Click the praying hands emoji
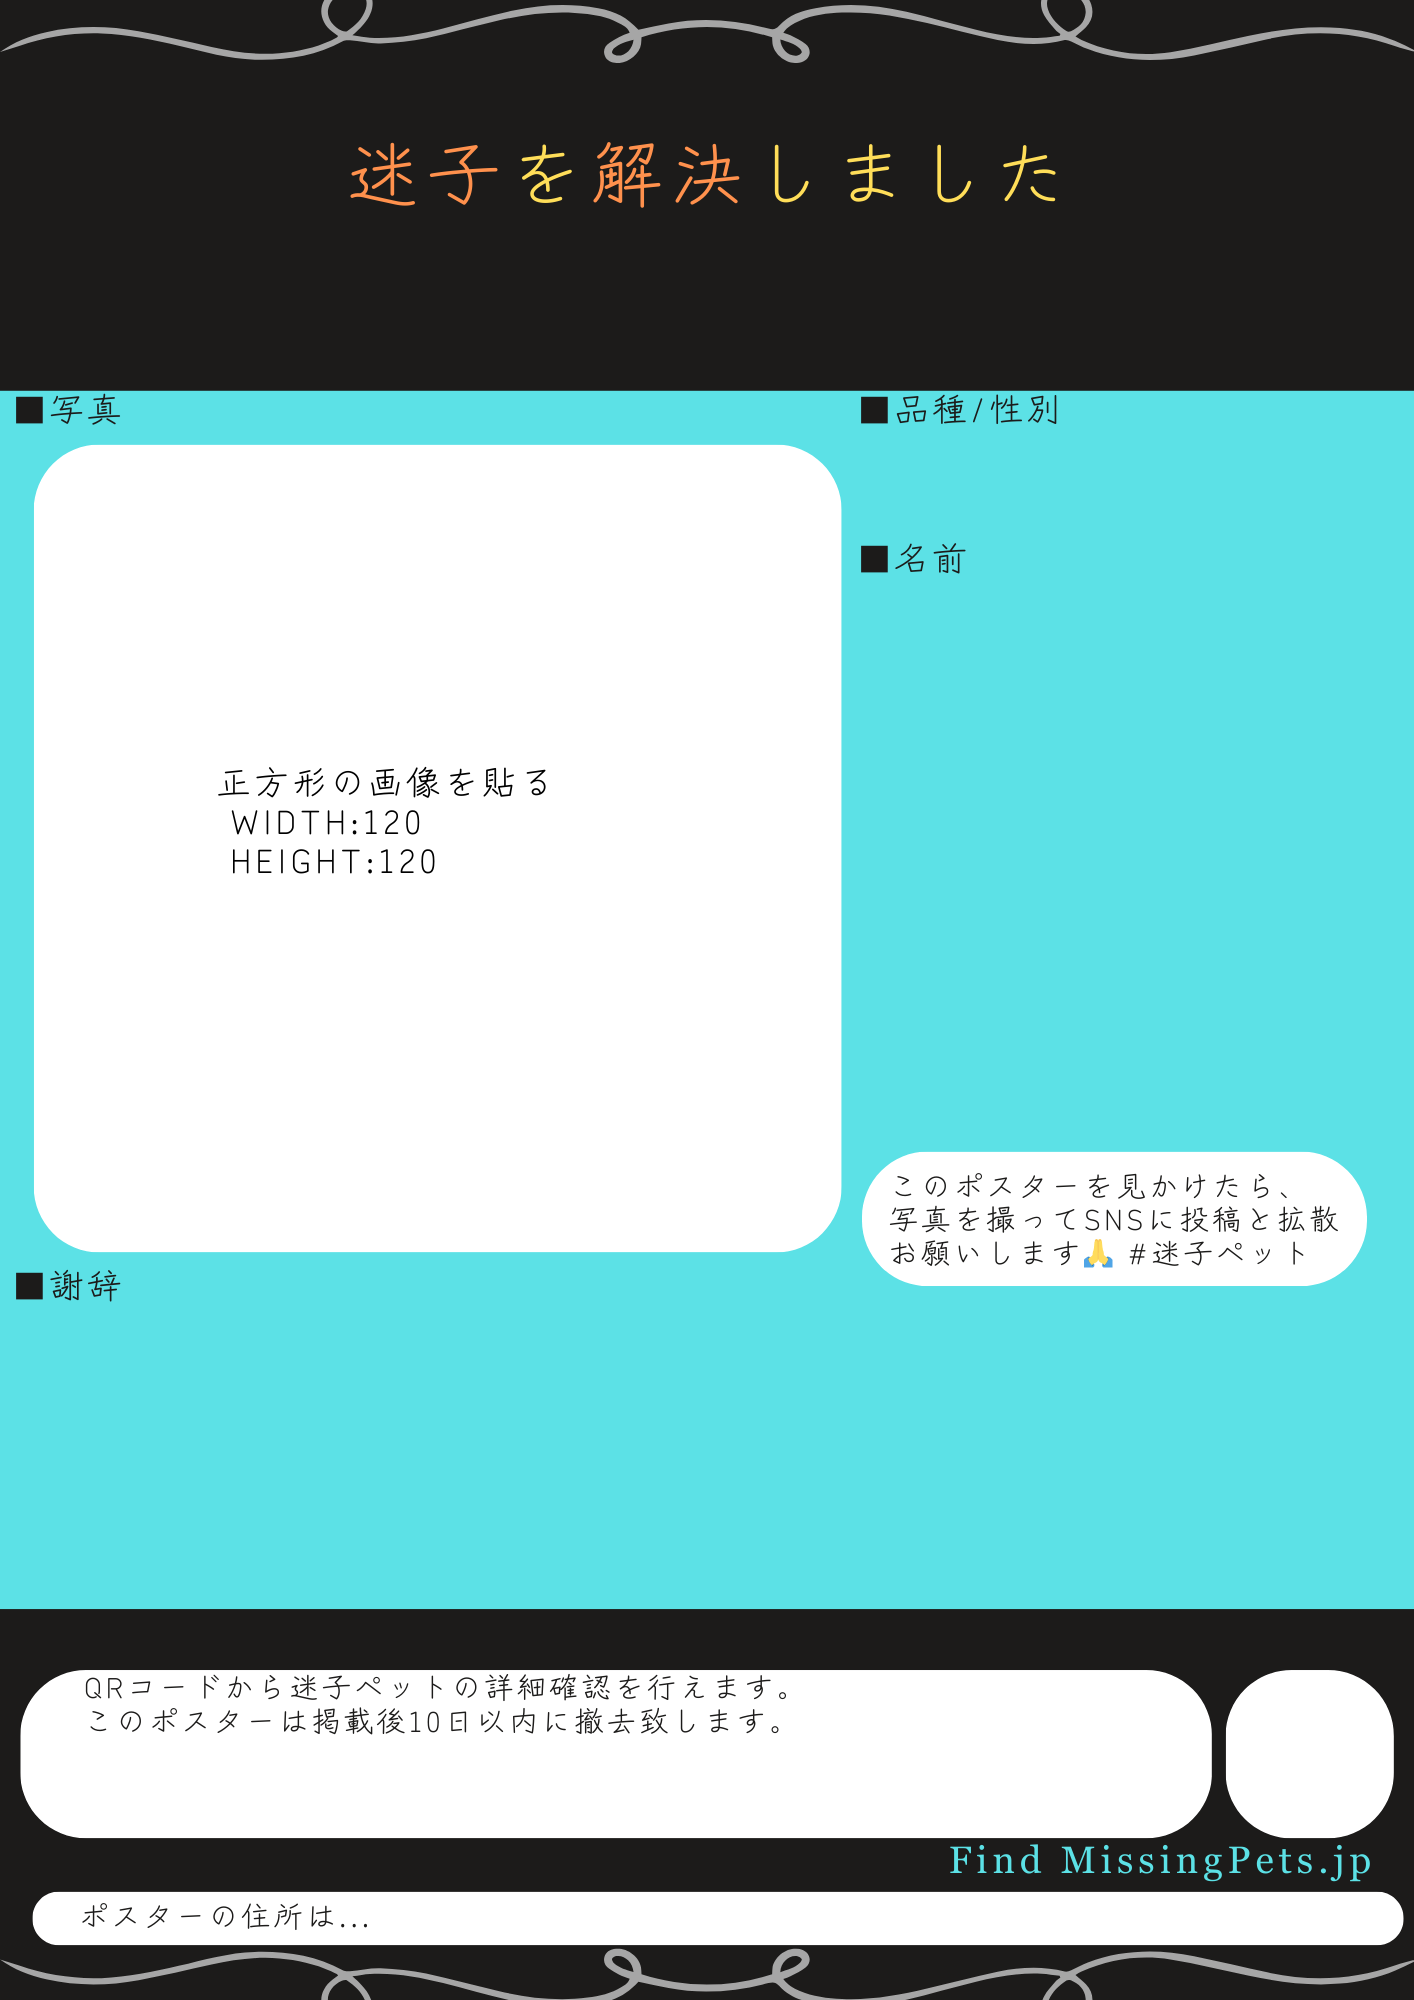1414x2000 pixels. (1098, 1253)
